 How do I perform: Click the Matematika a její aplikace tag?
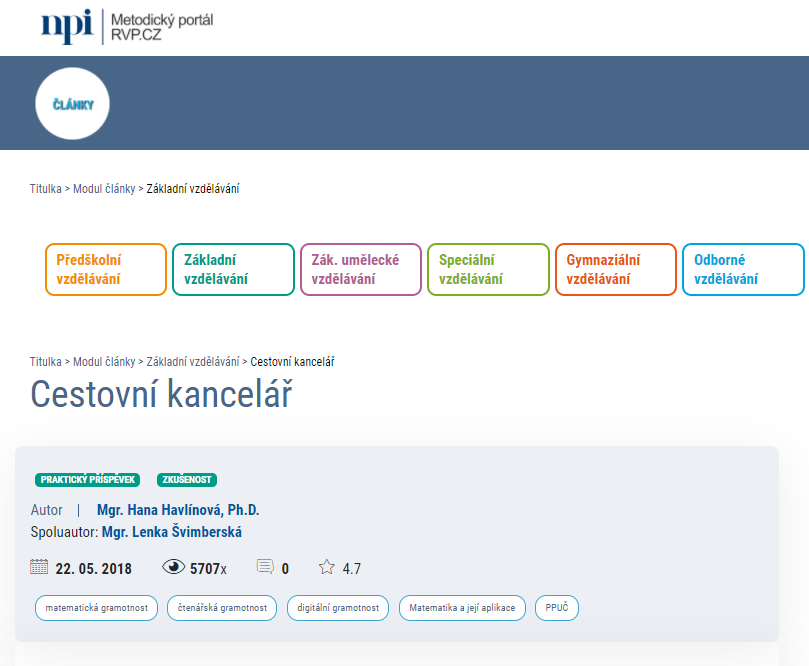(462, 608)
